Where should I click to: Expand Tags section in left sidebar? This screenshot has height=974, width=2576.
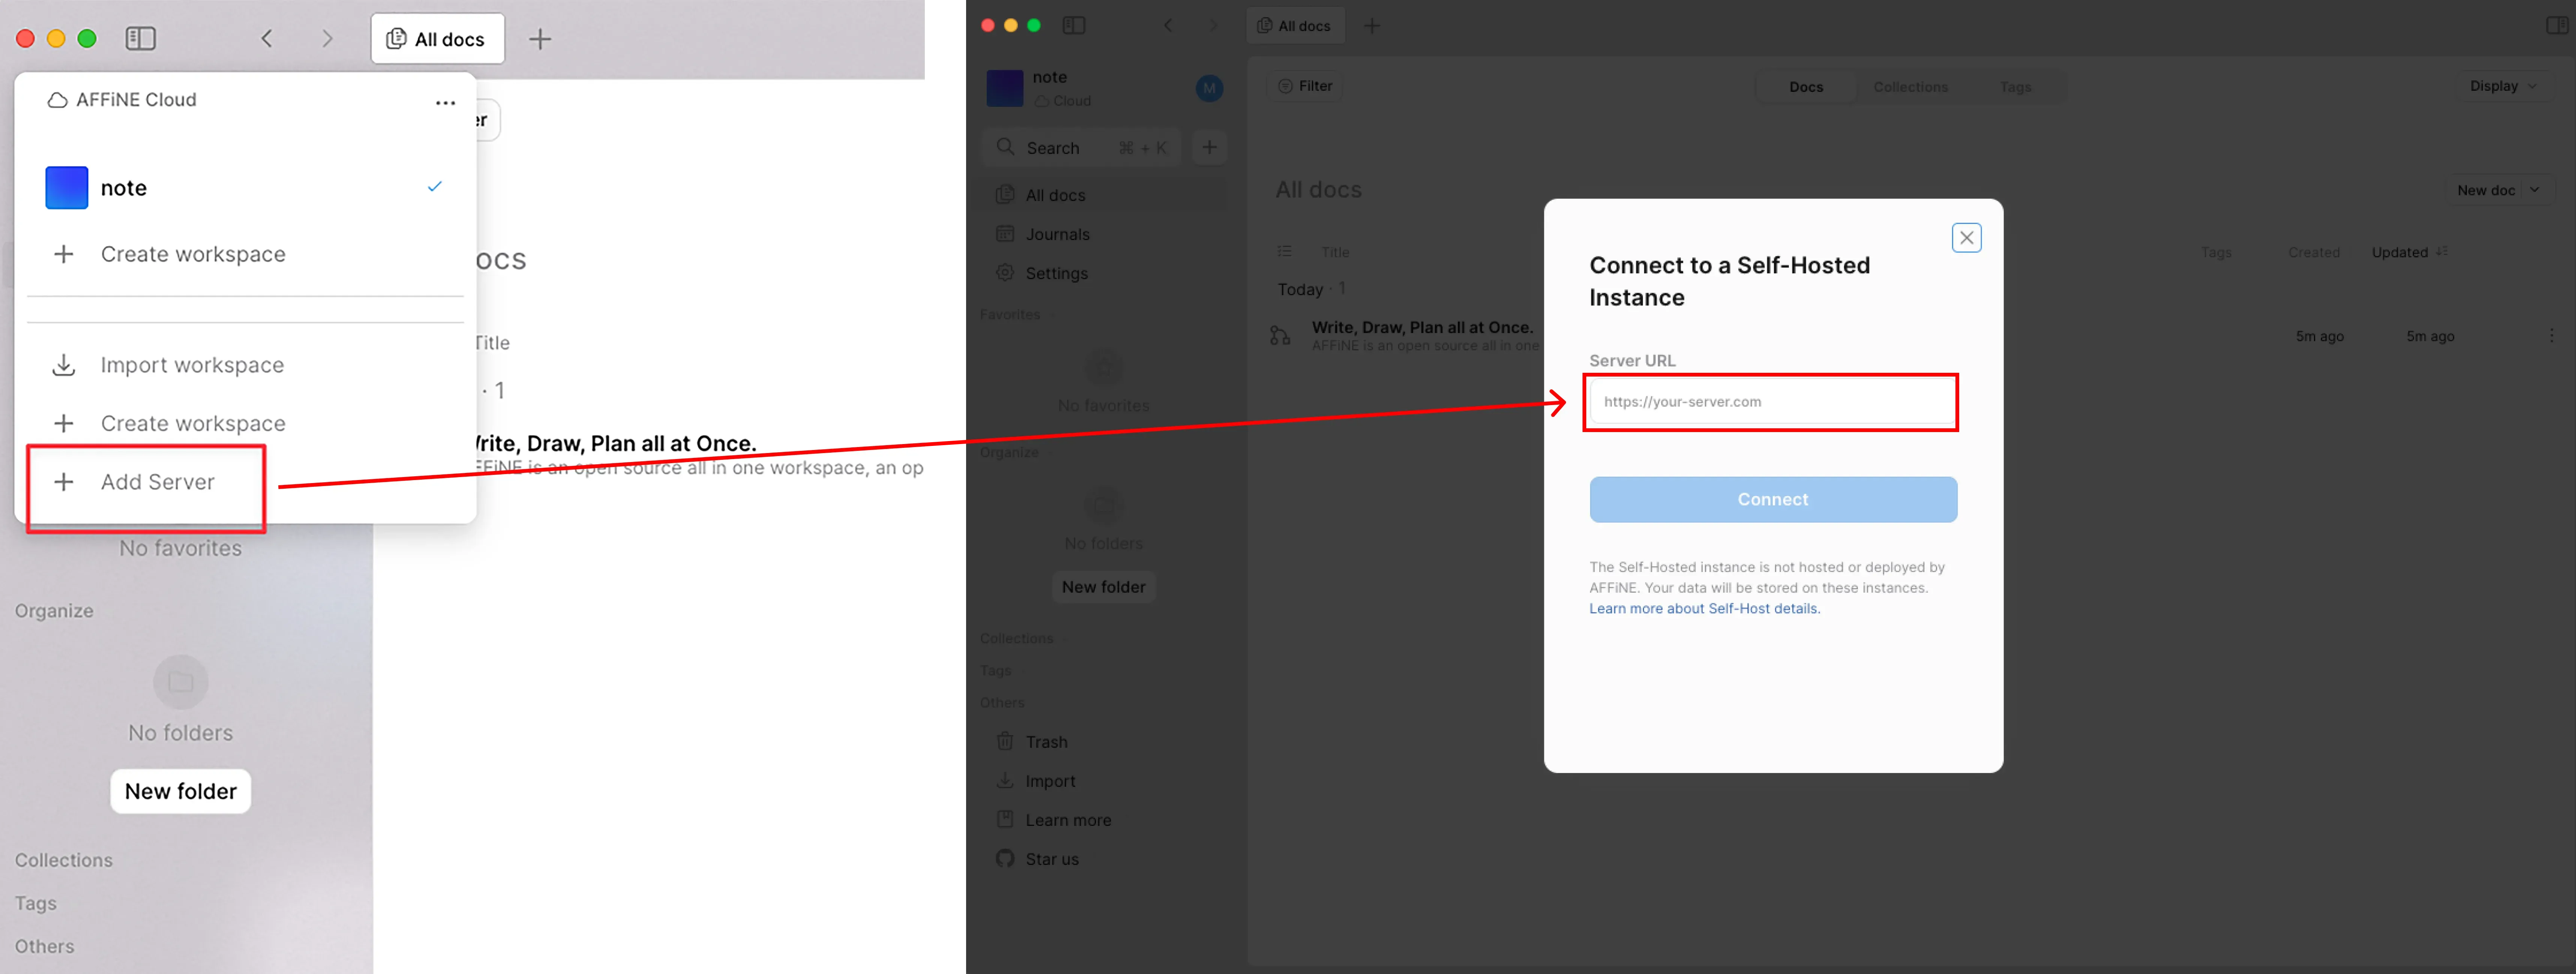pyautogui.click(x=36, y=903)
